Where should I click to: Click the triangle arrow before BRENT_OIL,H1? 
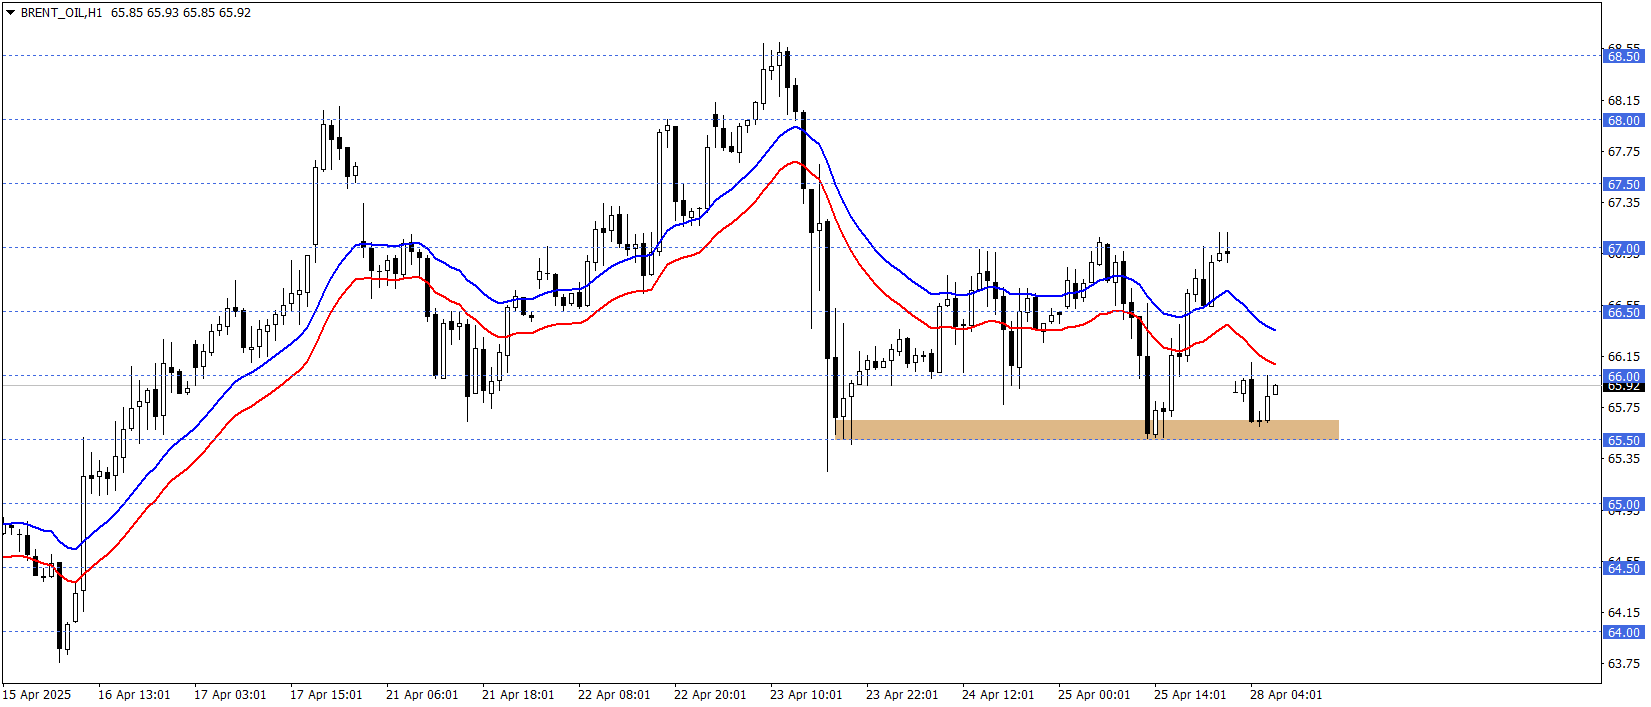click(11, 13)
